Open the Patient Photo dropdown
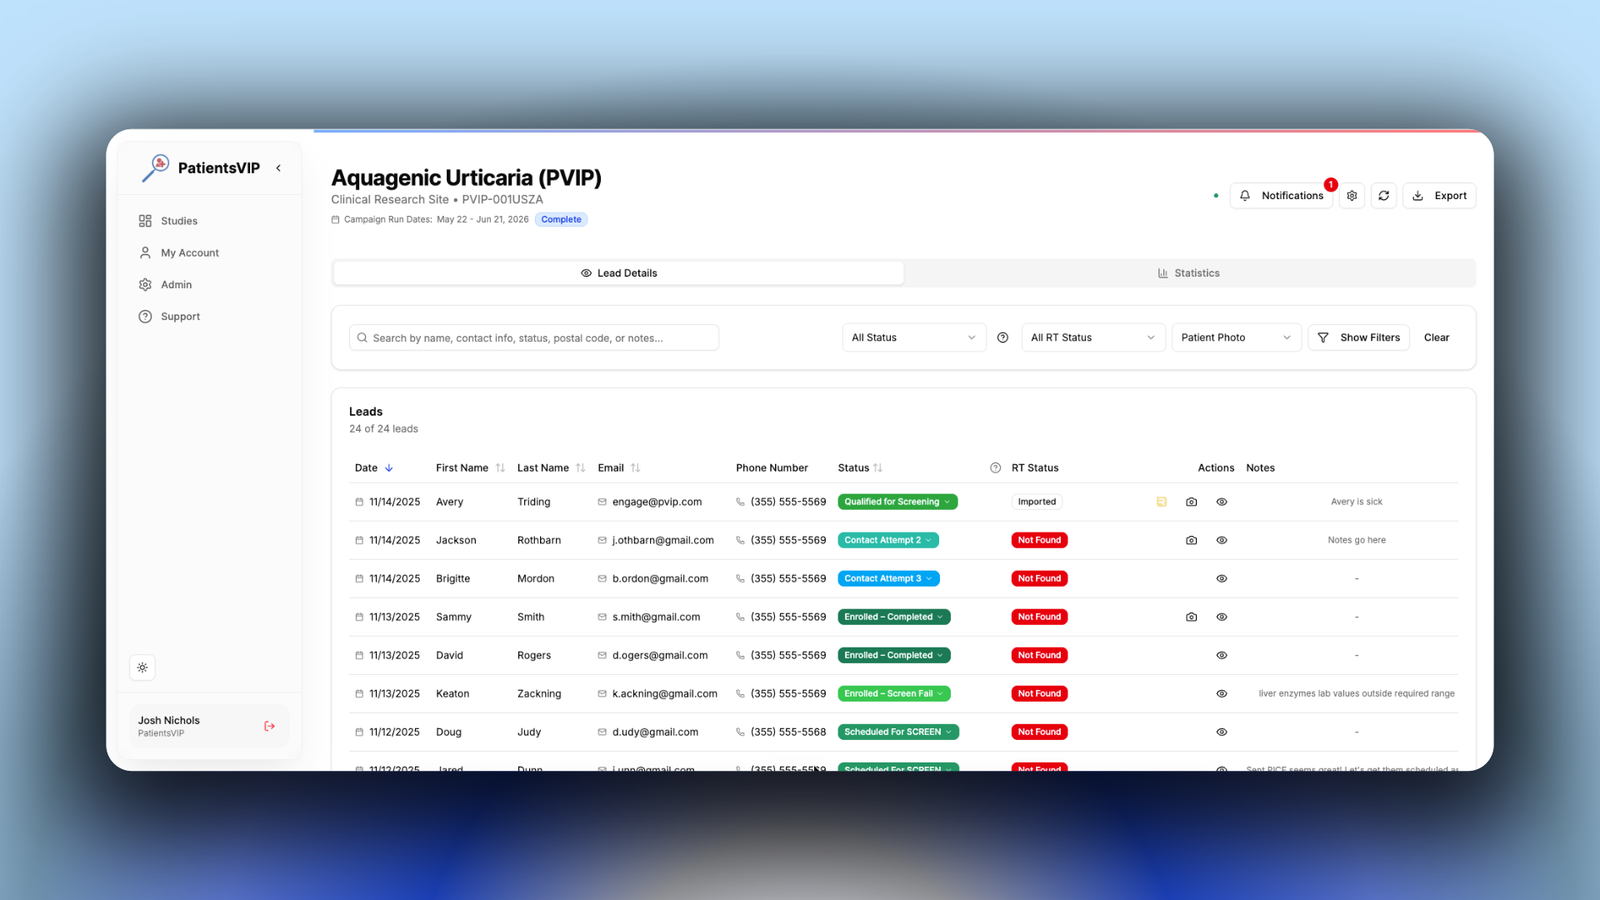Image resolution: width=1600 pixels, height=900 pixels. tap(1236, 338)
